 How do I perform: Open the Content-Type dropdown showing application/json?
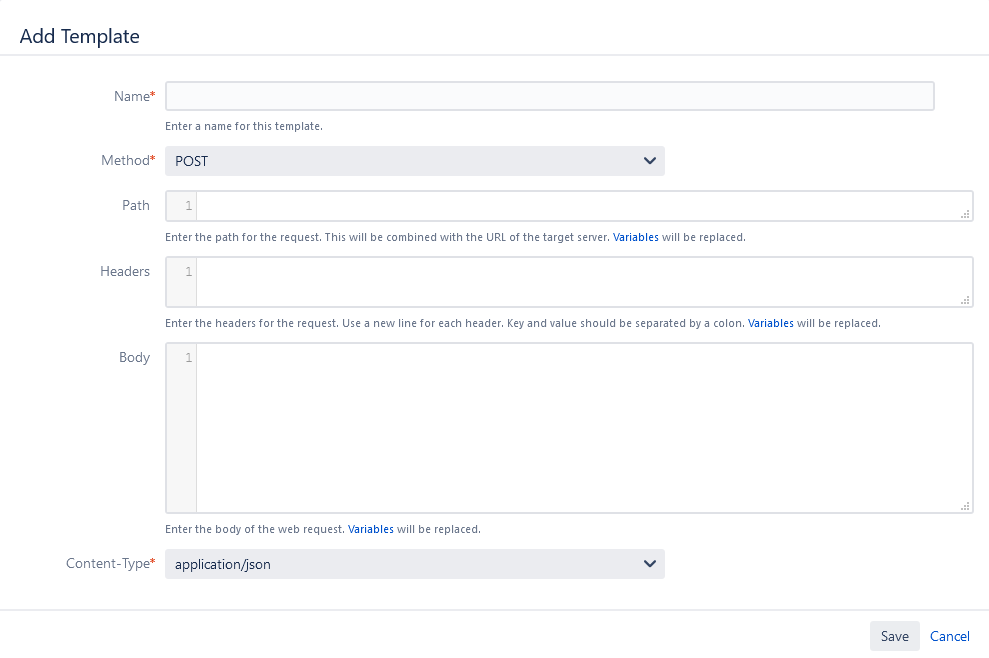coord(414,564)
